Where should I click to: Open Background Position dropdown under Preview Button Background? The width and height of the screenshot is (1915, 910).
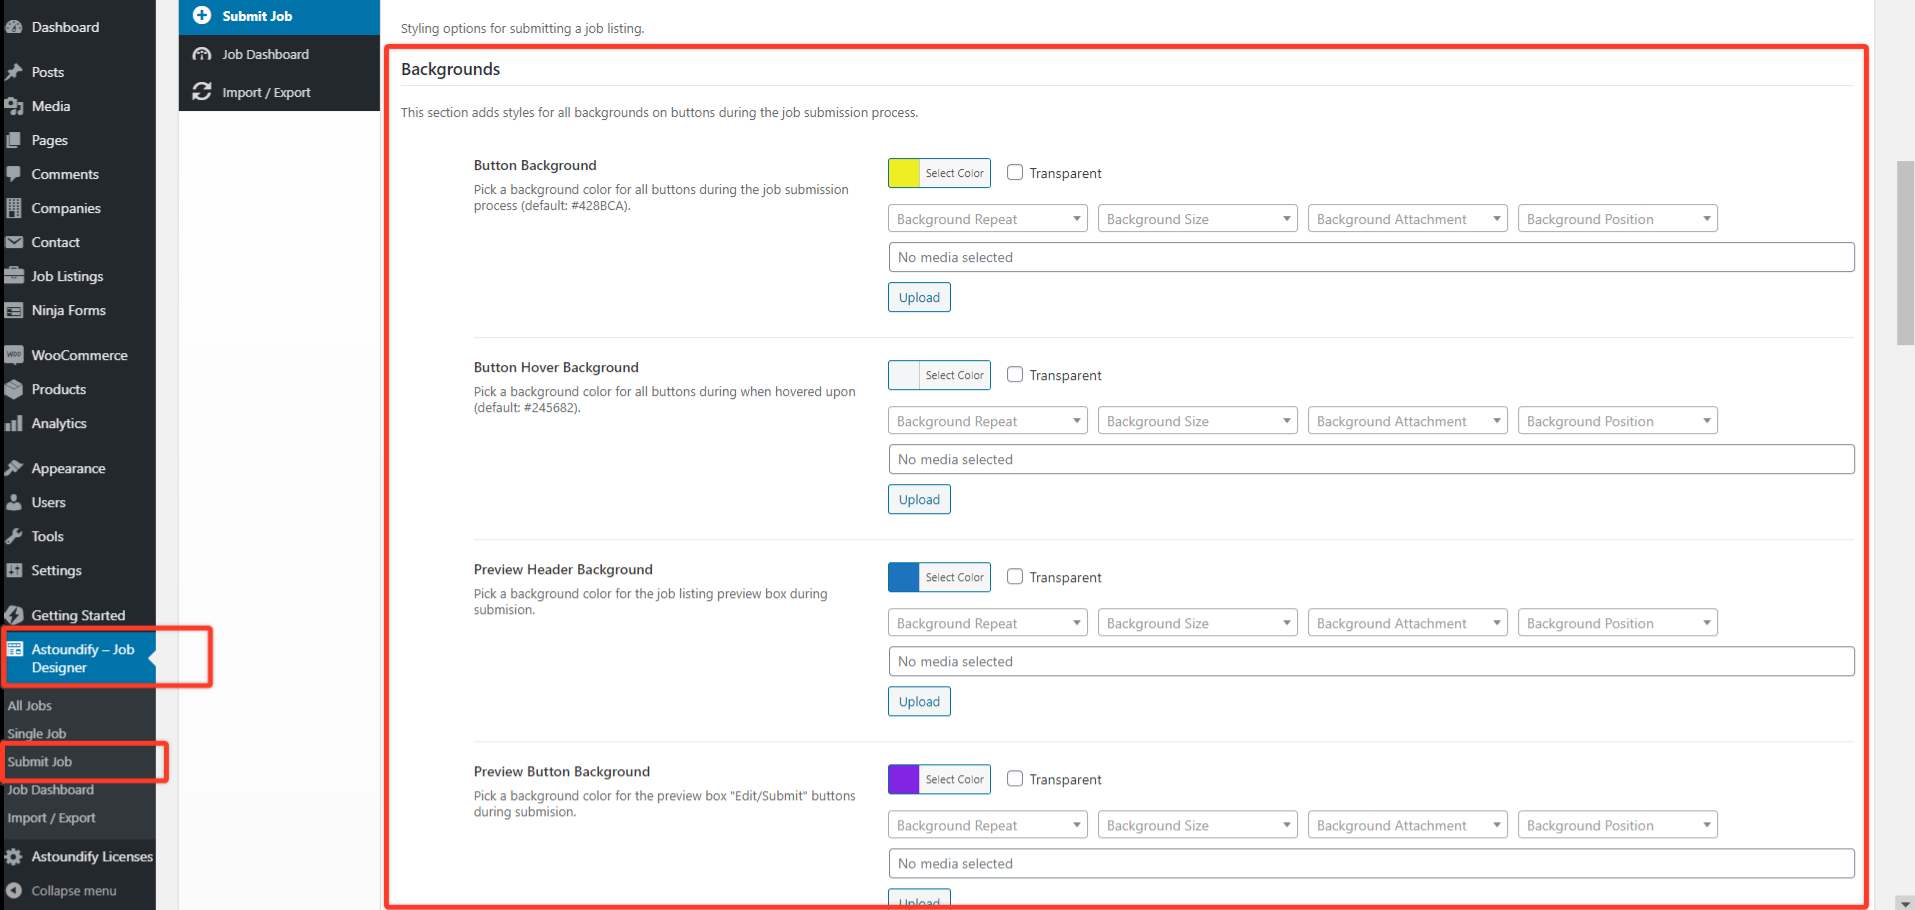click(x=1617, y=824)
